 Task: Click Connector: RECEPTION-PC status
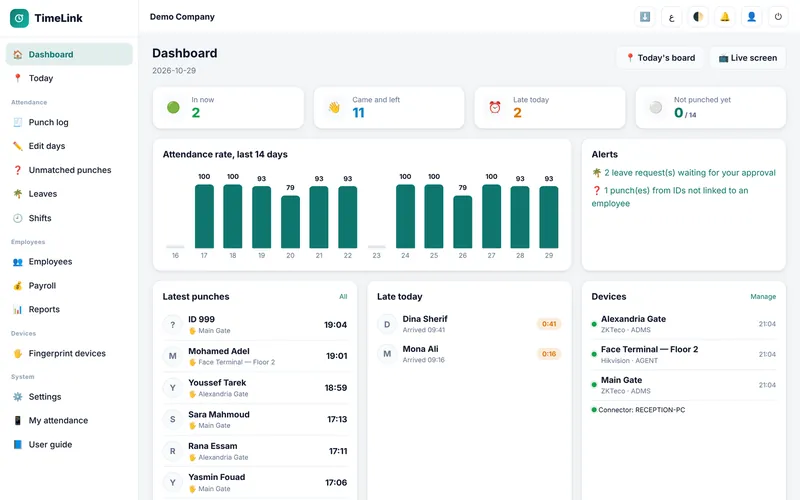point(638,410)
